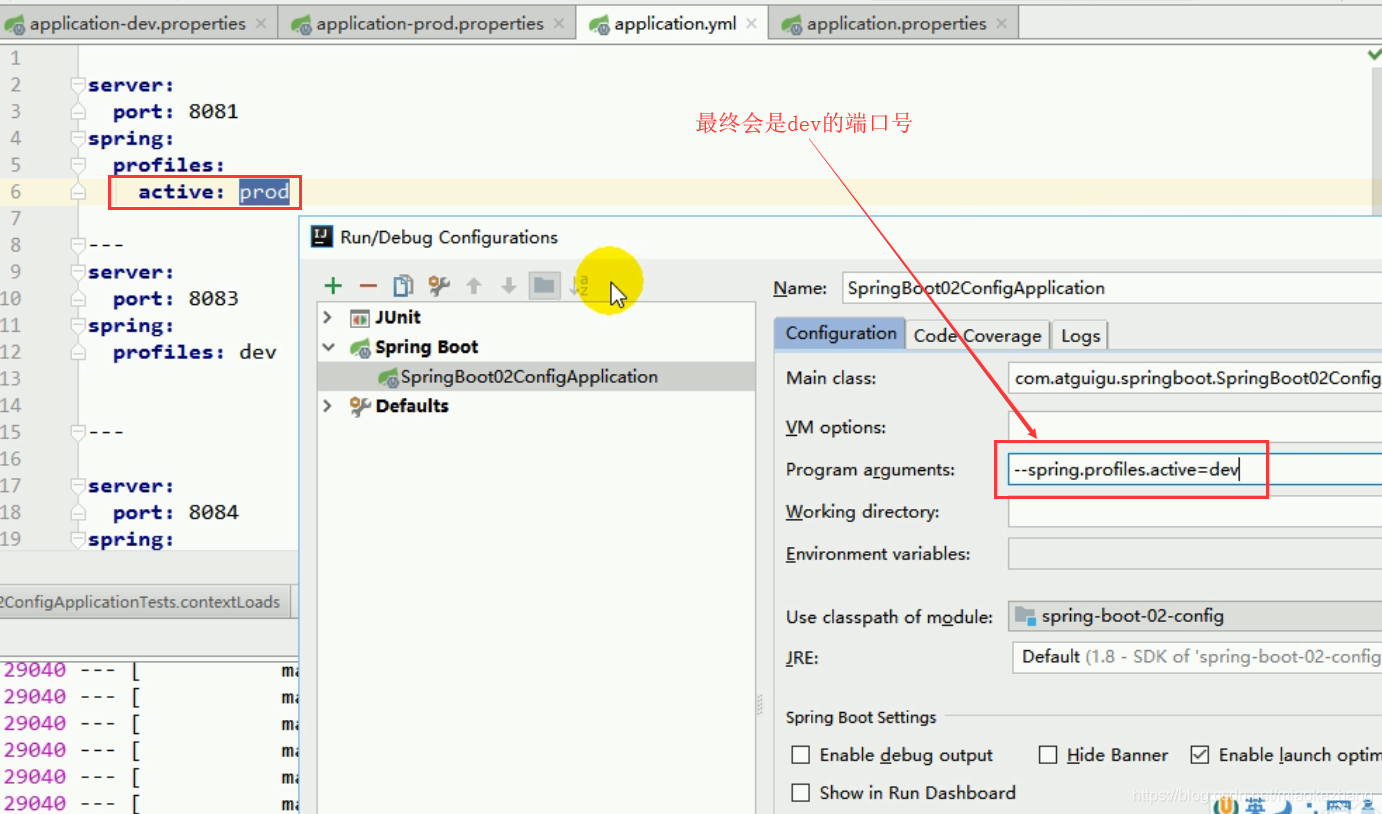Click the IntelliJ logo in dialog title
This screenshot has height=814, width=1382.
click(x=322, y=237)
